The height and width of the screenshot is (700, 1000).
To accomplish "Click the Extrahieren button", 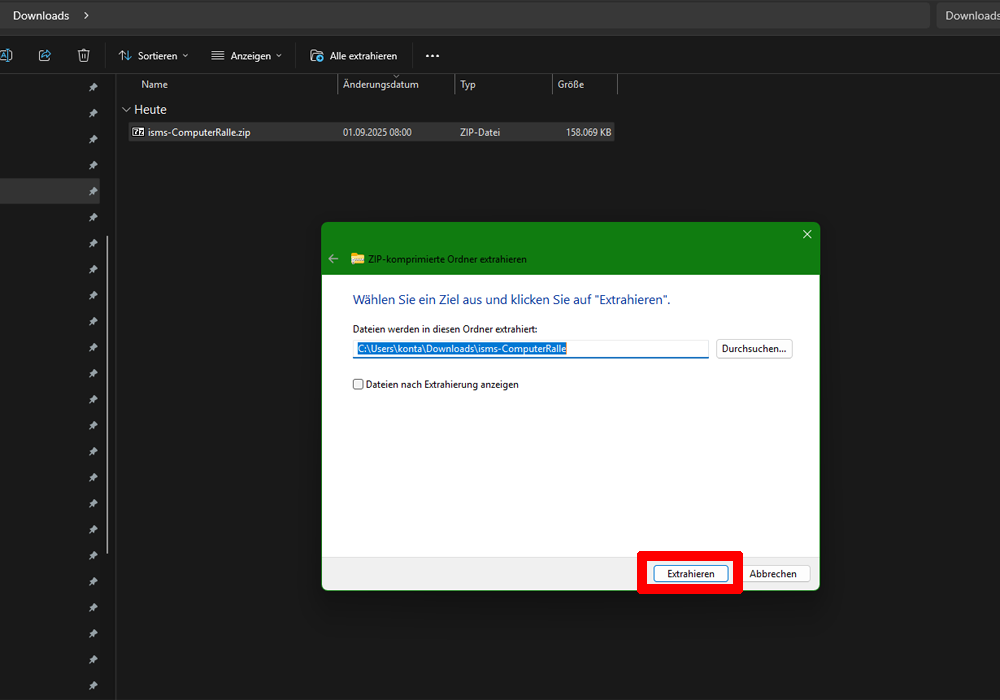I will 691,574.
